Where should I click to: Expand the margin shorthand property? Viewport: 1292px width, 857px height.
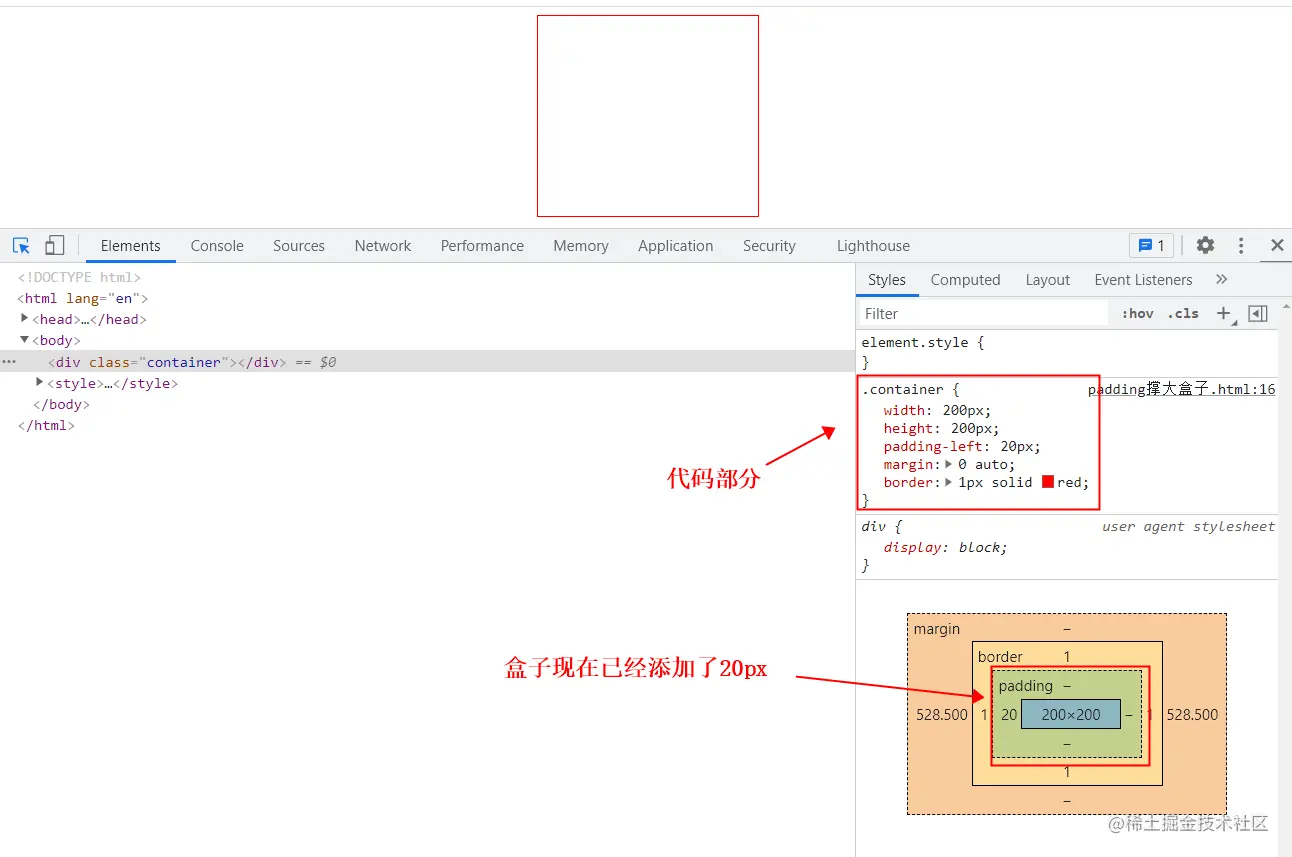pyautogui.click(x=949, y=464)
